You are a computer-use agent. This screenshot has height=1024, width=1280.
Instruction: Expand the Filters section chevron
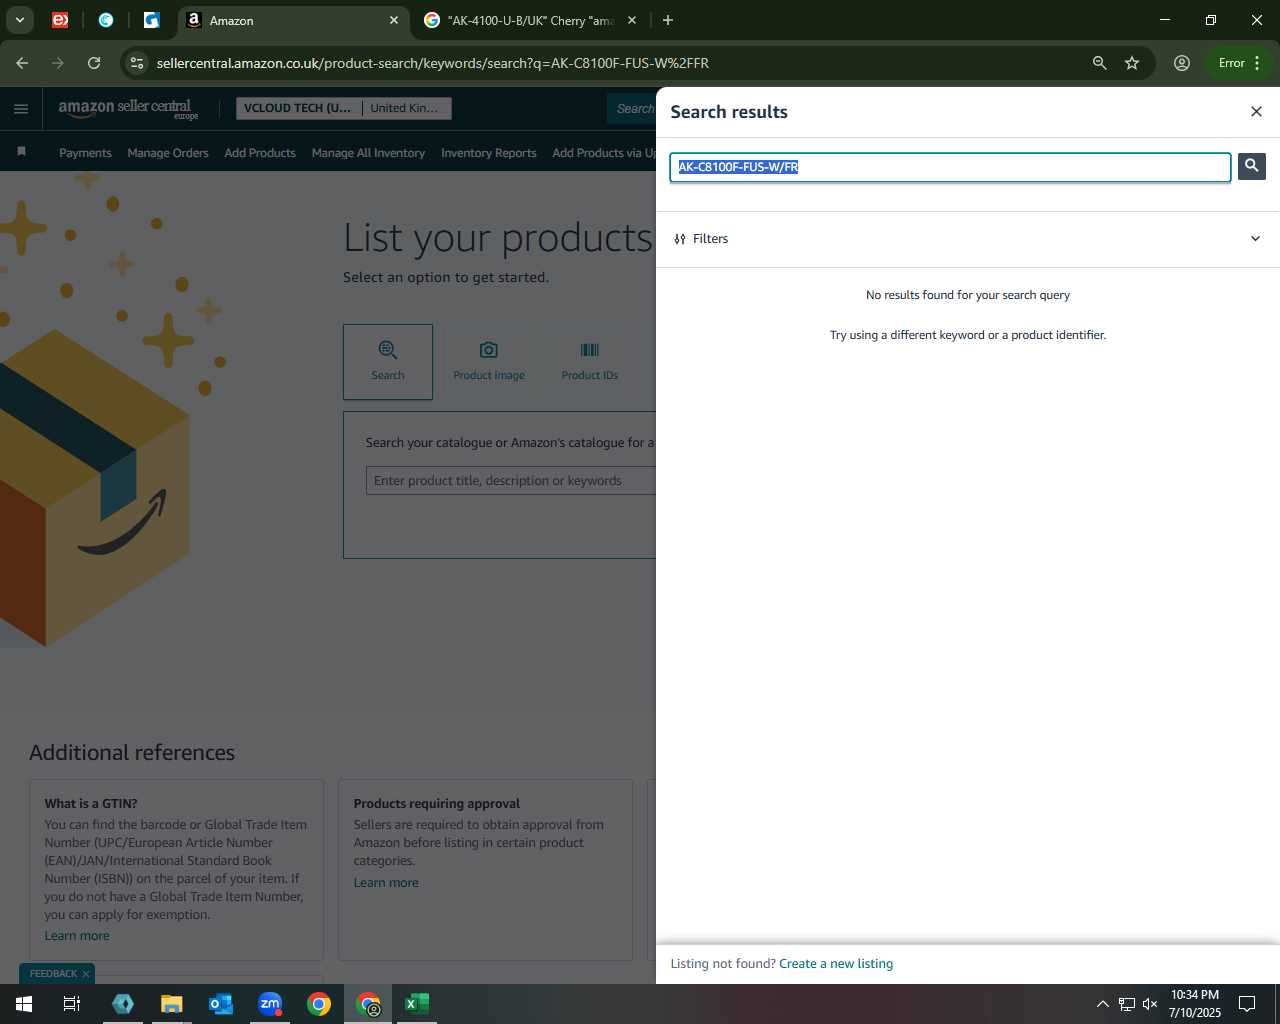pos(1255,239)
